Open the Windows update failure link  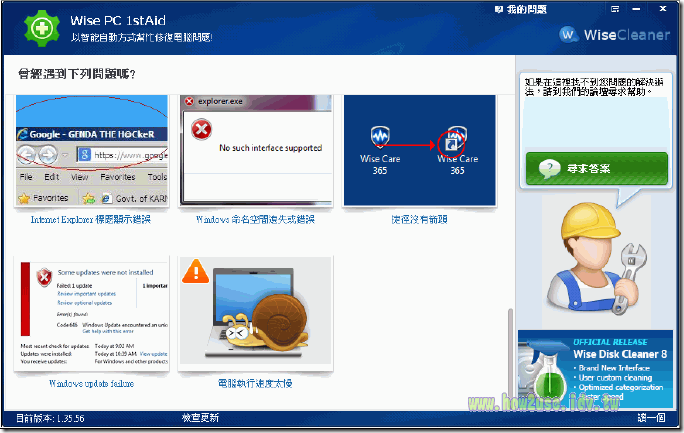coord(92,383)
